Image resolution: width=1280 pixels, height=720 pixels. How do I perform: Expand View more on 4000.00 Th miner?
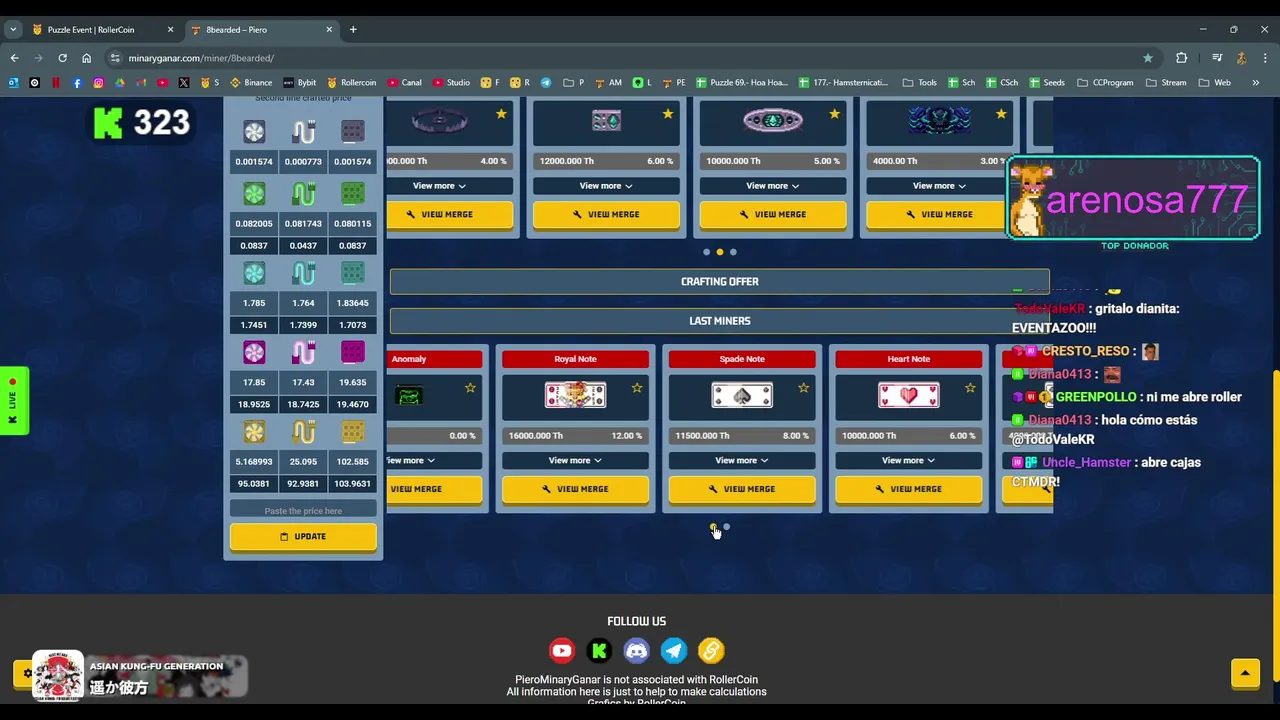(x=939, y=186)
